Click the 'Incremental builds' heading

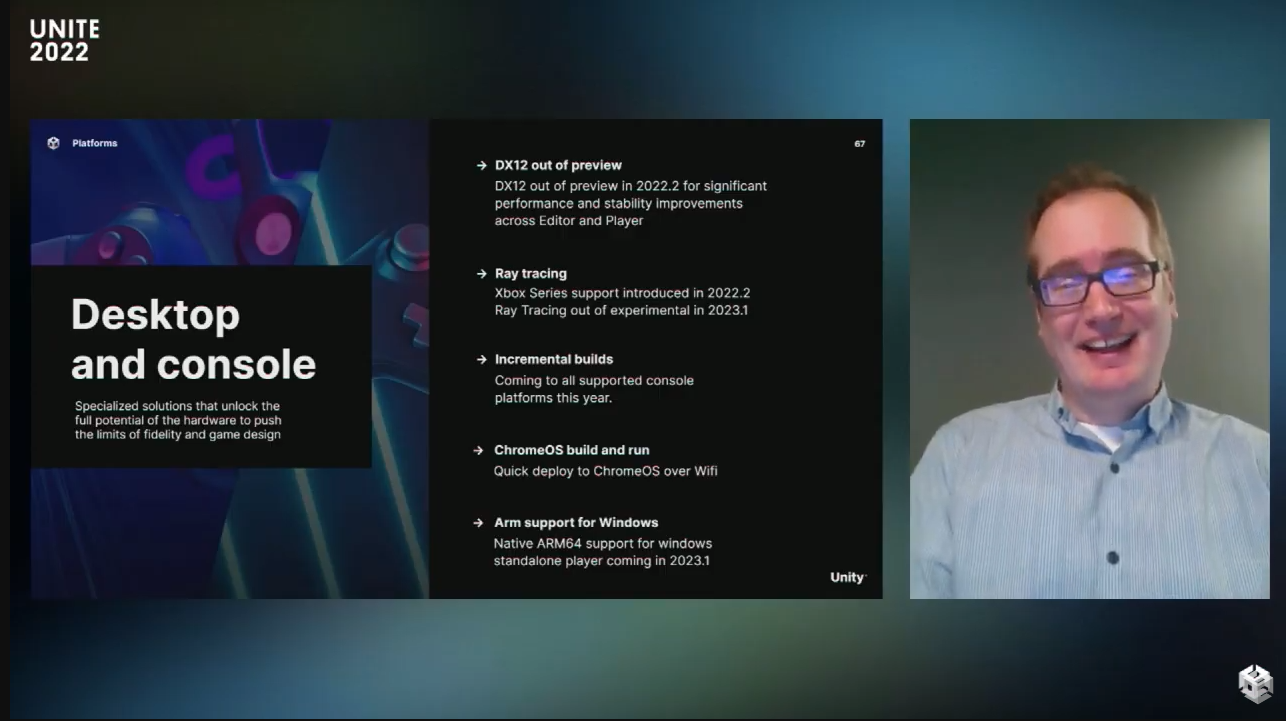(x=554, y=359)
